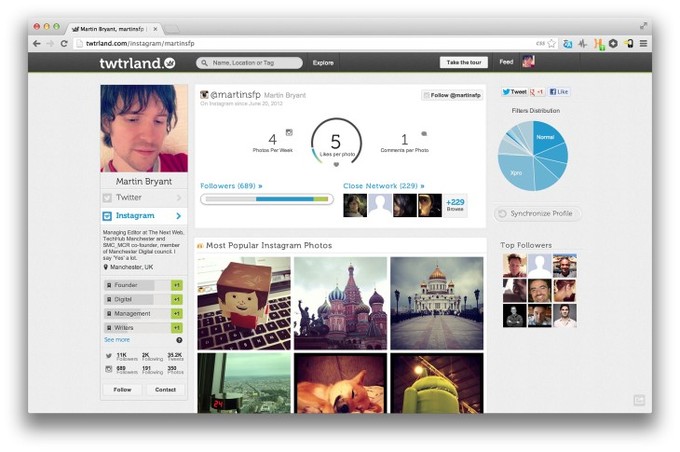680x452 pixels.
Task: Endorse the Digital skill with +1
Action: click(x=177, y=299)
